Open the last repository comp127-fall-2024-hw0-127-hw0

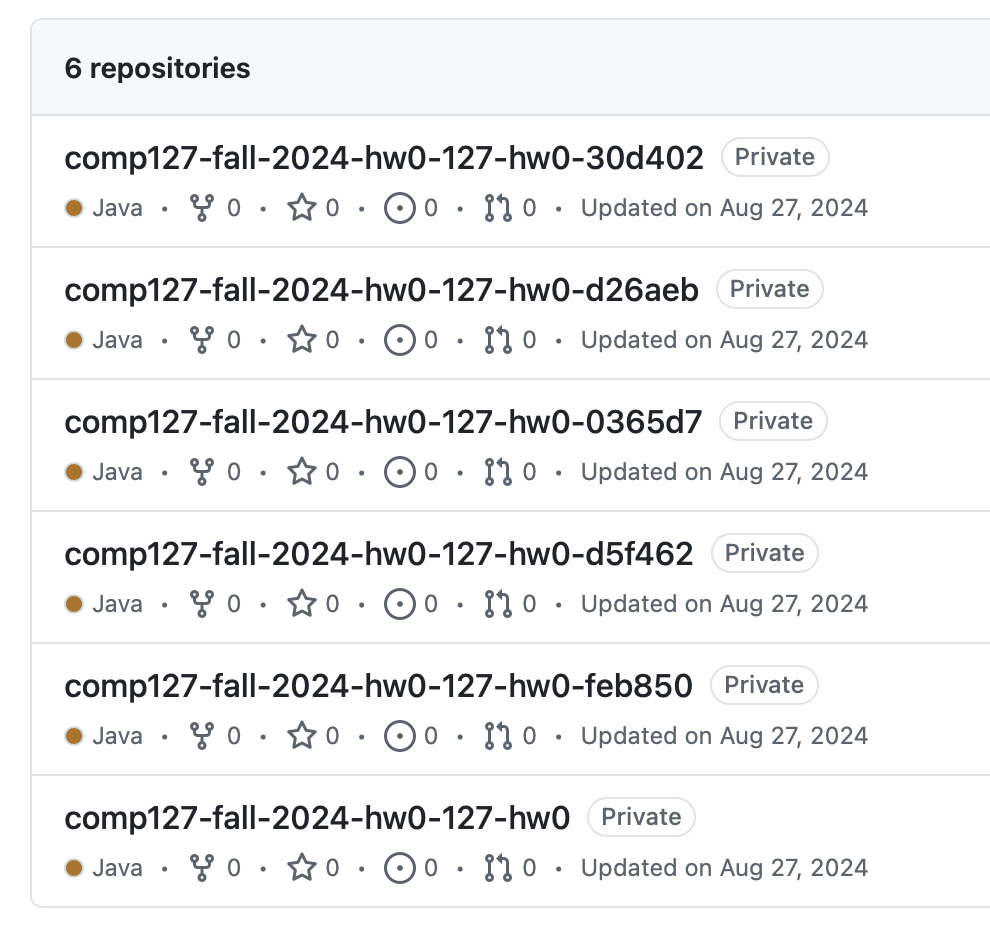(317, 818)
